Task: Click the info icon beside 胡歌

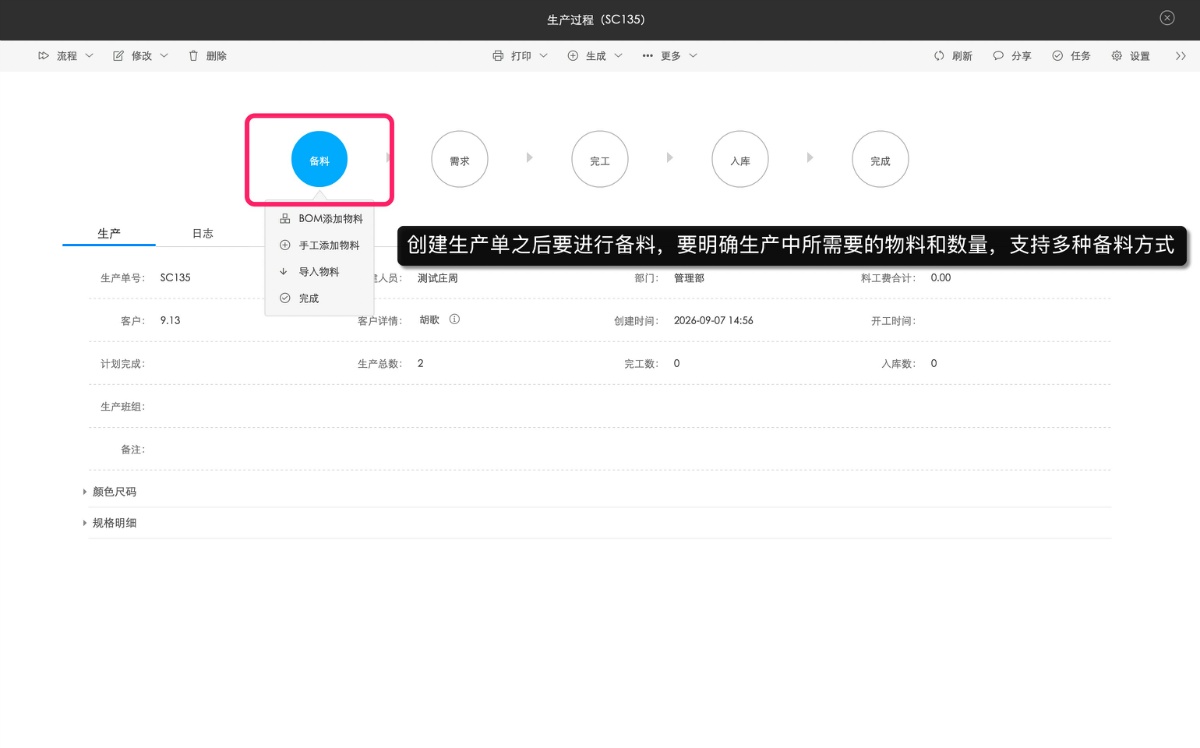Action: pyautogui.click(x=454, y=320)
